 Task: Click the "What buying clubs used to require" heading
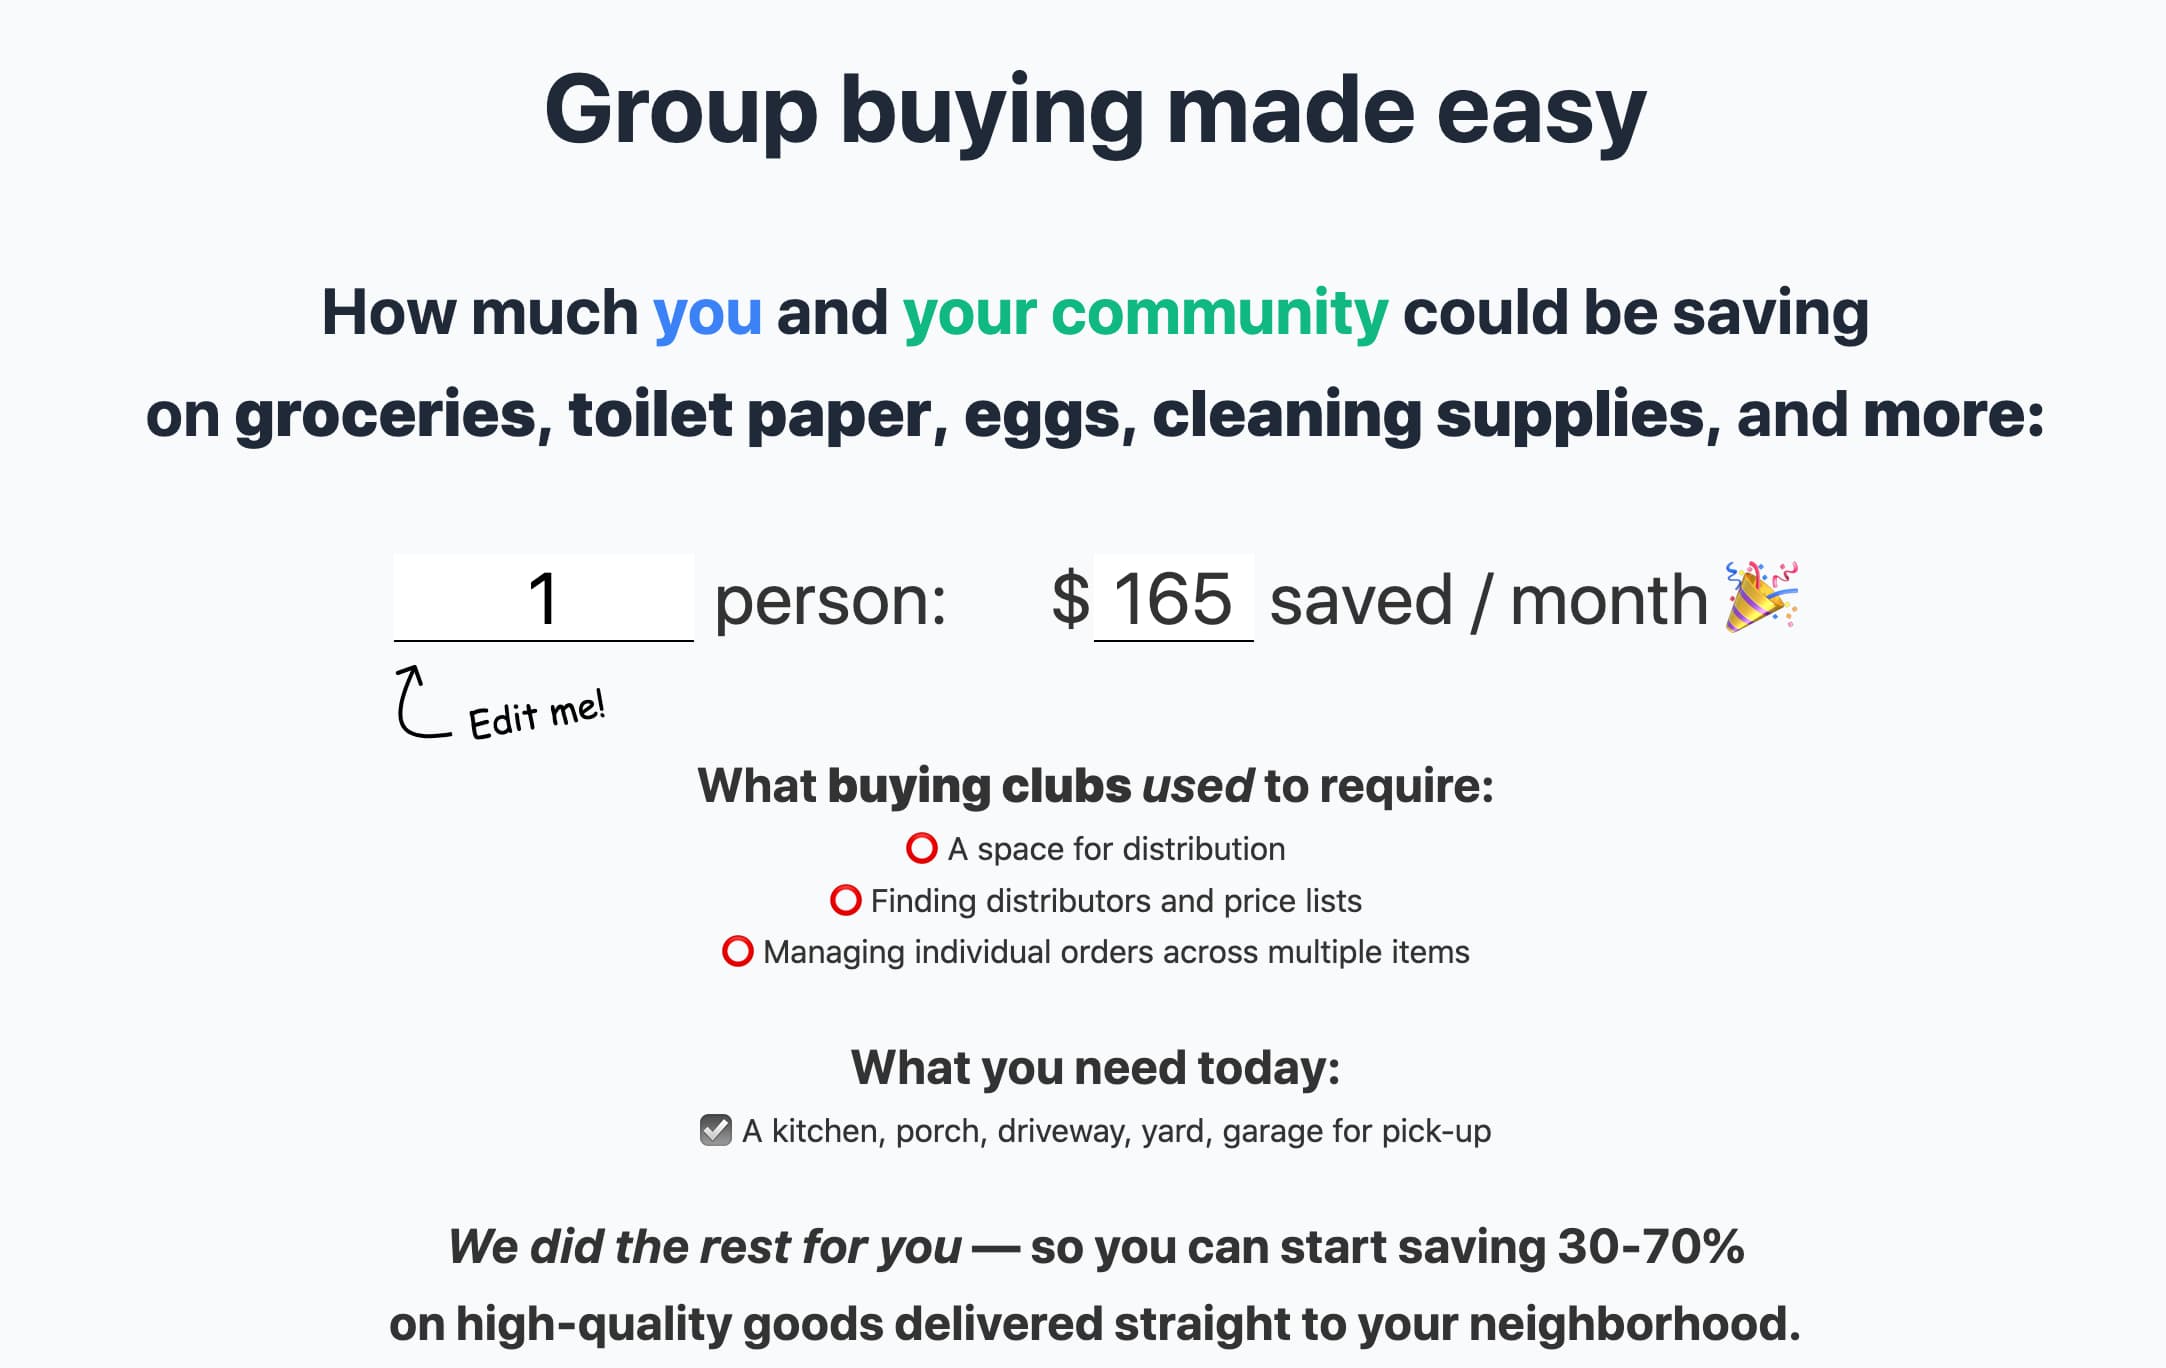pyautogui.click(x=1095, y=786)
